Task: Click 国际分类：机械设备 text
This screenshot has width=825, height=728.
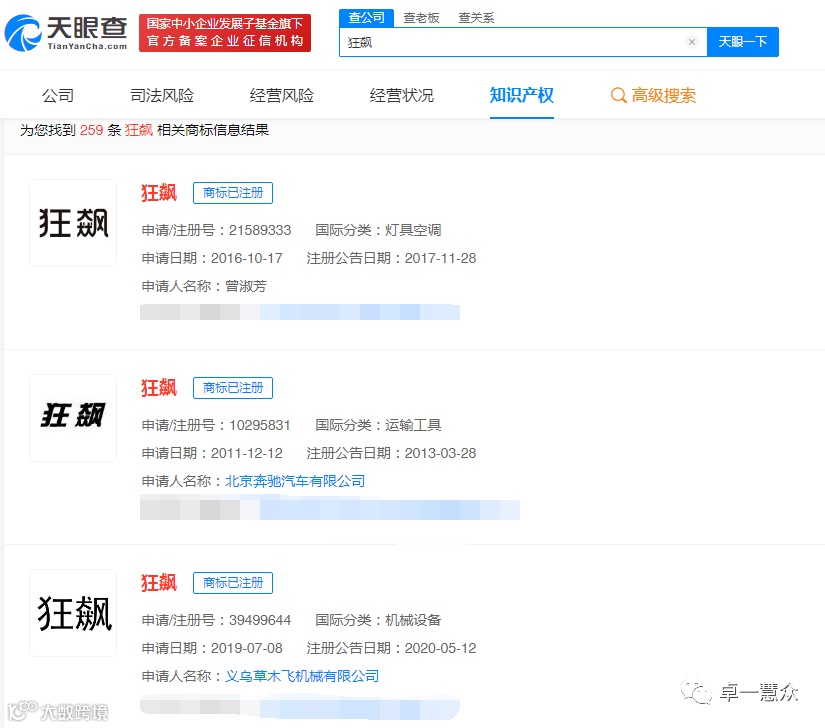Action: 378,620
